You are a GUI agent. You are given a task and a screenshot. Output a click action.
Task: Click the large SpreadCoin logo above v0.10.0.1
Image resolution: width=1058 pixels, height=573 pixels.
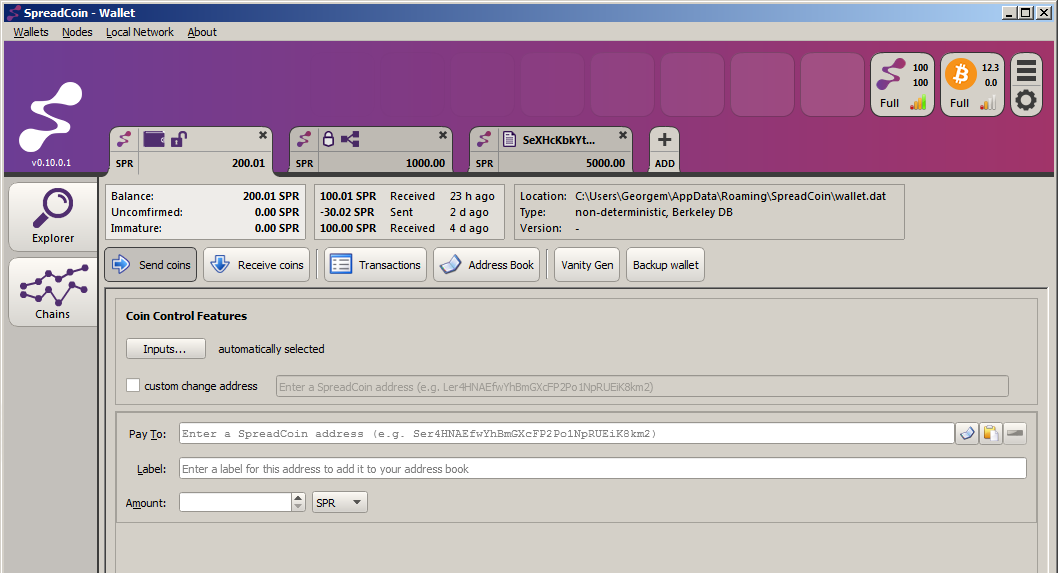click(51, 117)
